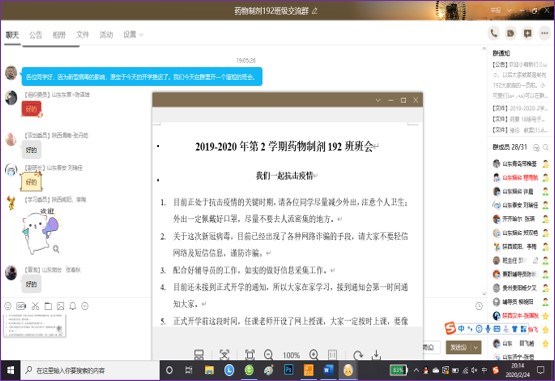Click the bracketed scan icon in image viewer toolbar

224,354
